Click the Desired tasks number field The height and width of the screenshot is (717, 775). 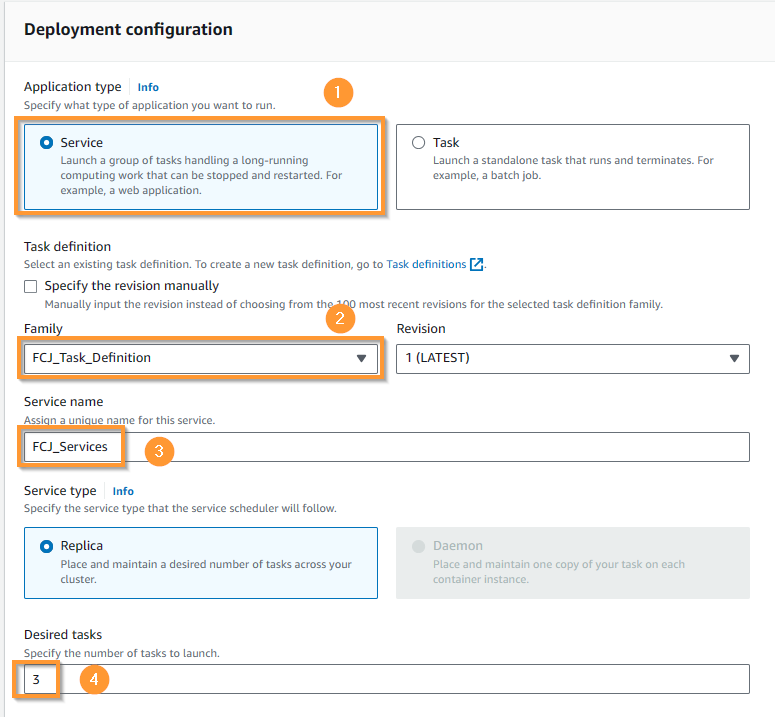coord(387,679)
